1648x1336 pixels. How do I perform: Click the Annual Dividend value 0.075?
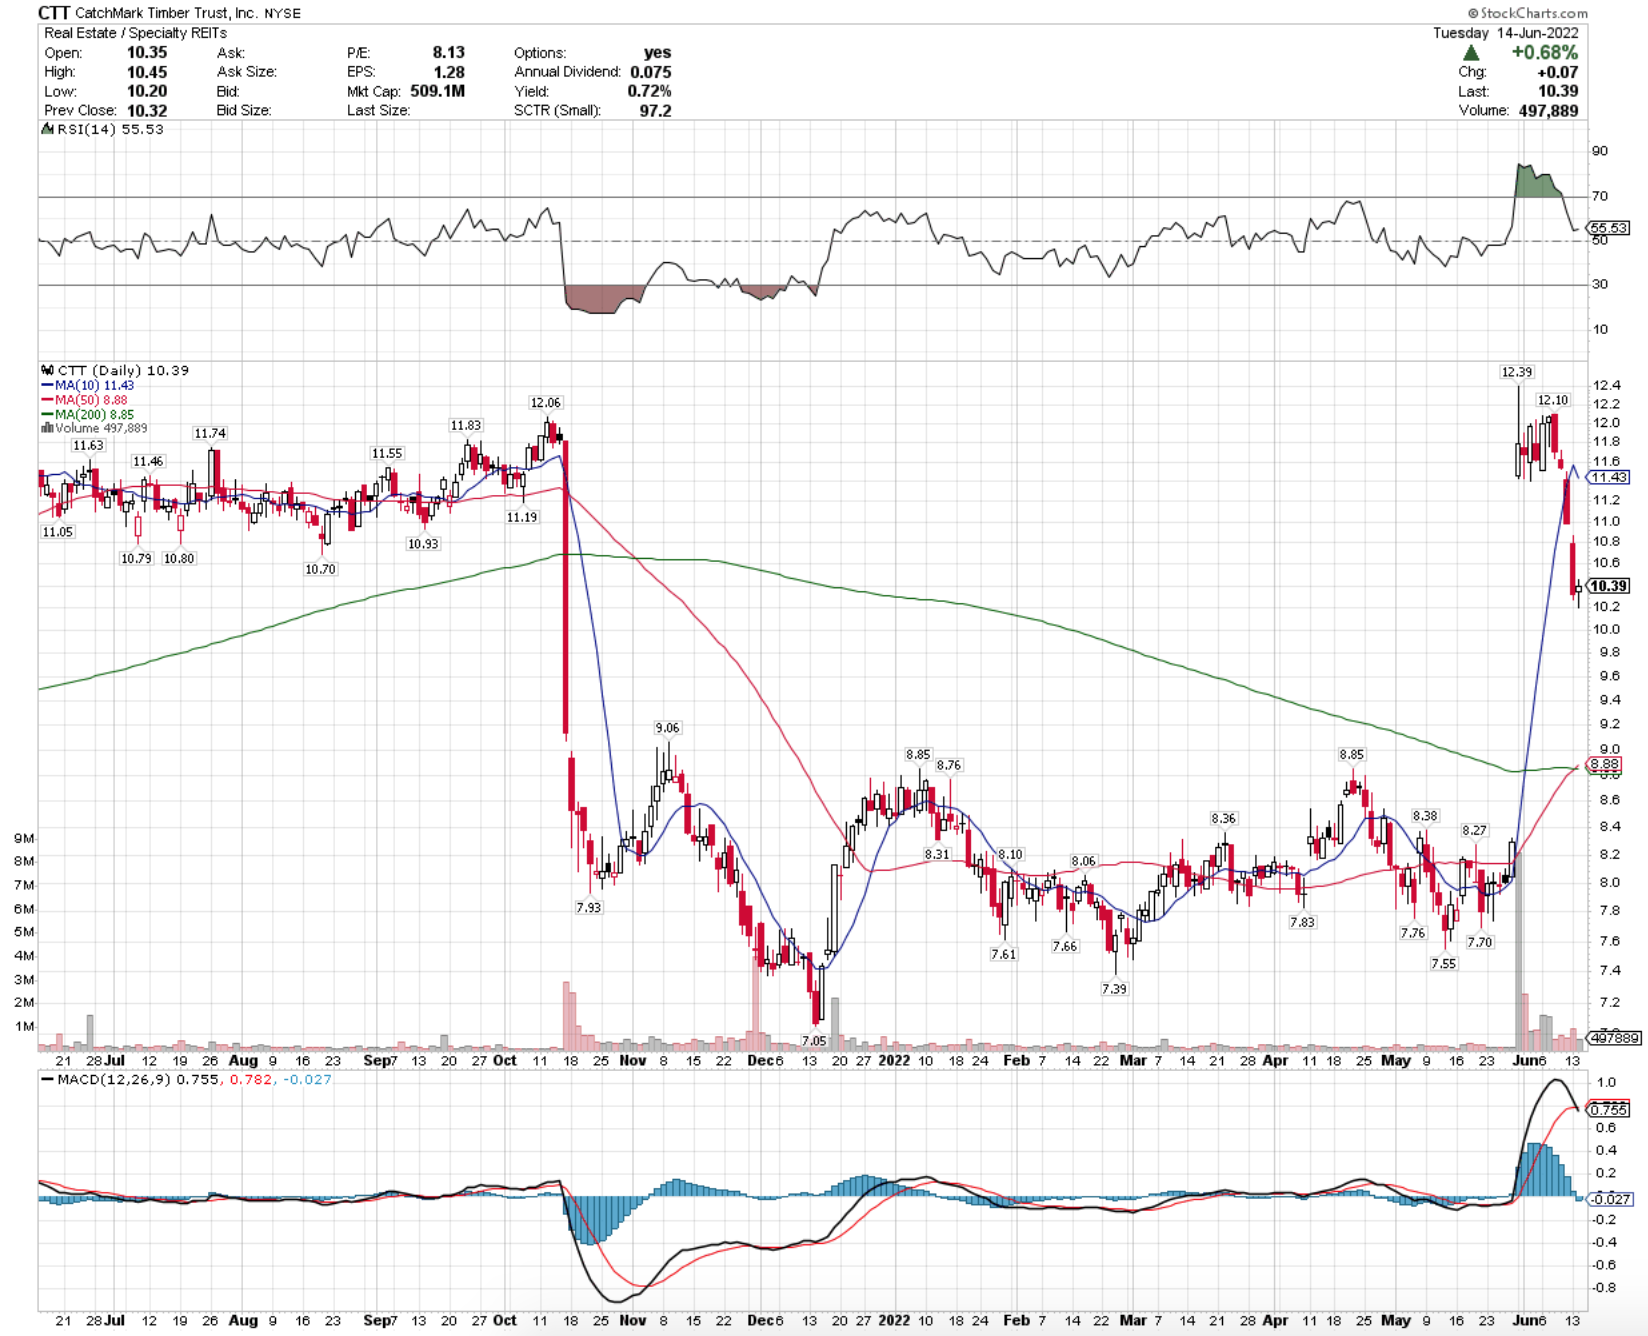point(650,72)
